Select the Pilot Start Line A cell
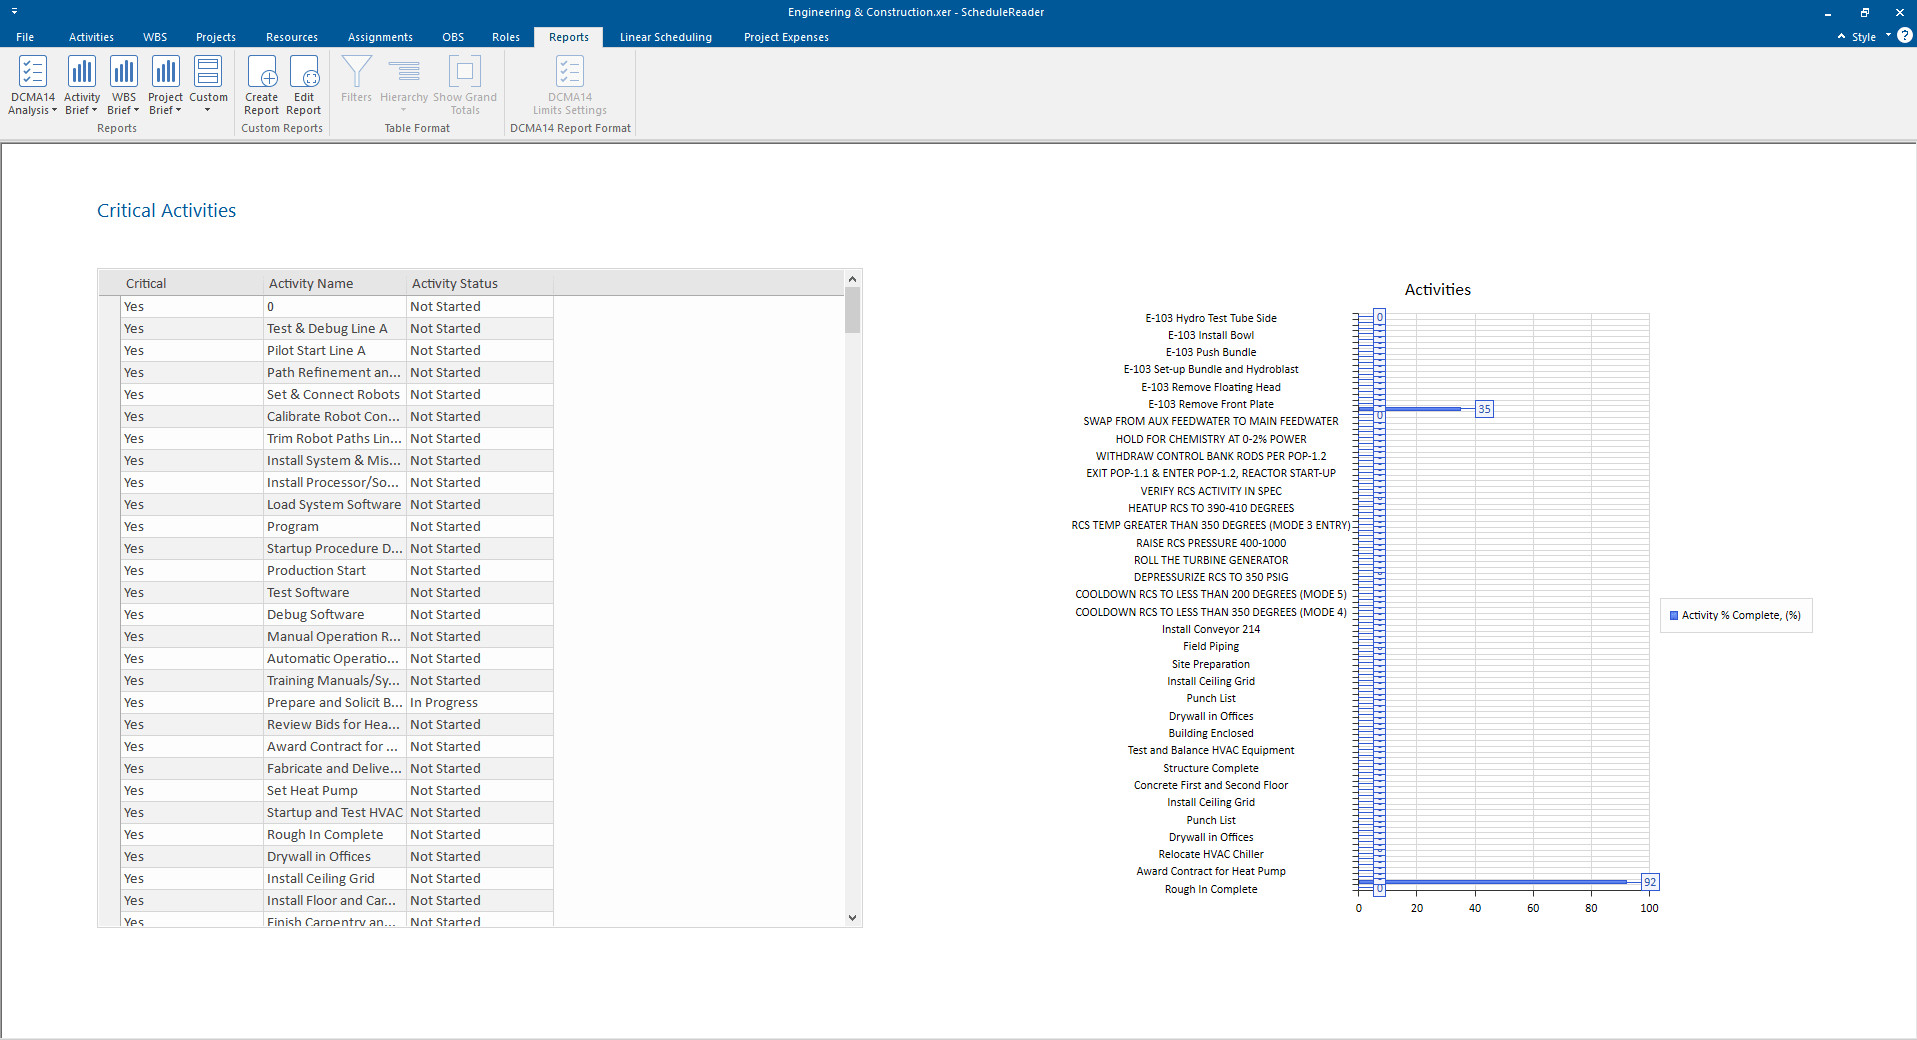This screenshot has height=1040, width=1917. [334, 351]
